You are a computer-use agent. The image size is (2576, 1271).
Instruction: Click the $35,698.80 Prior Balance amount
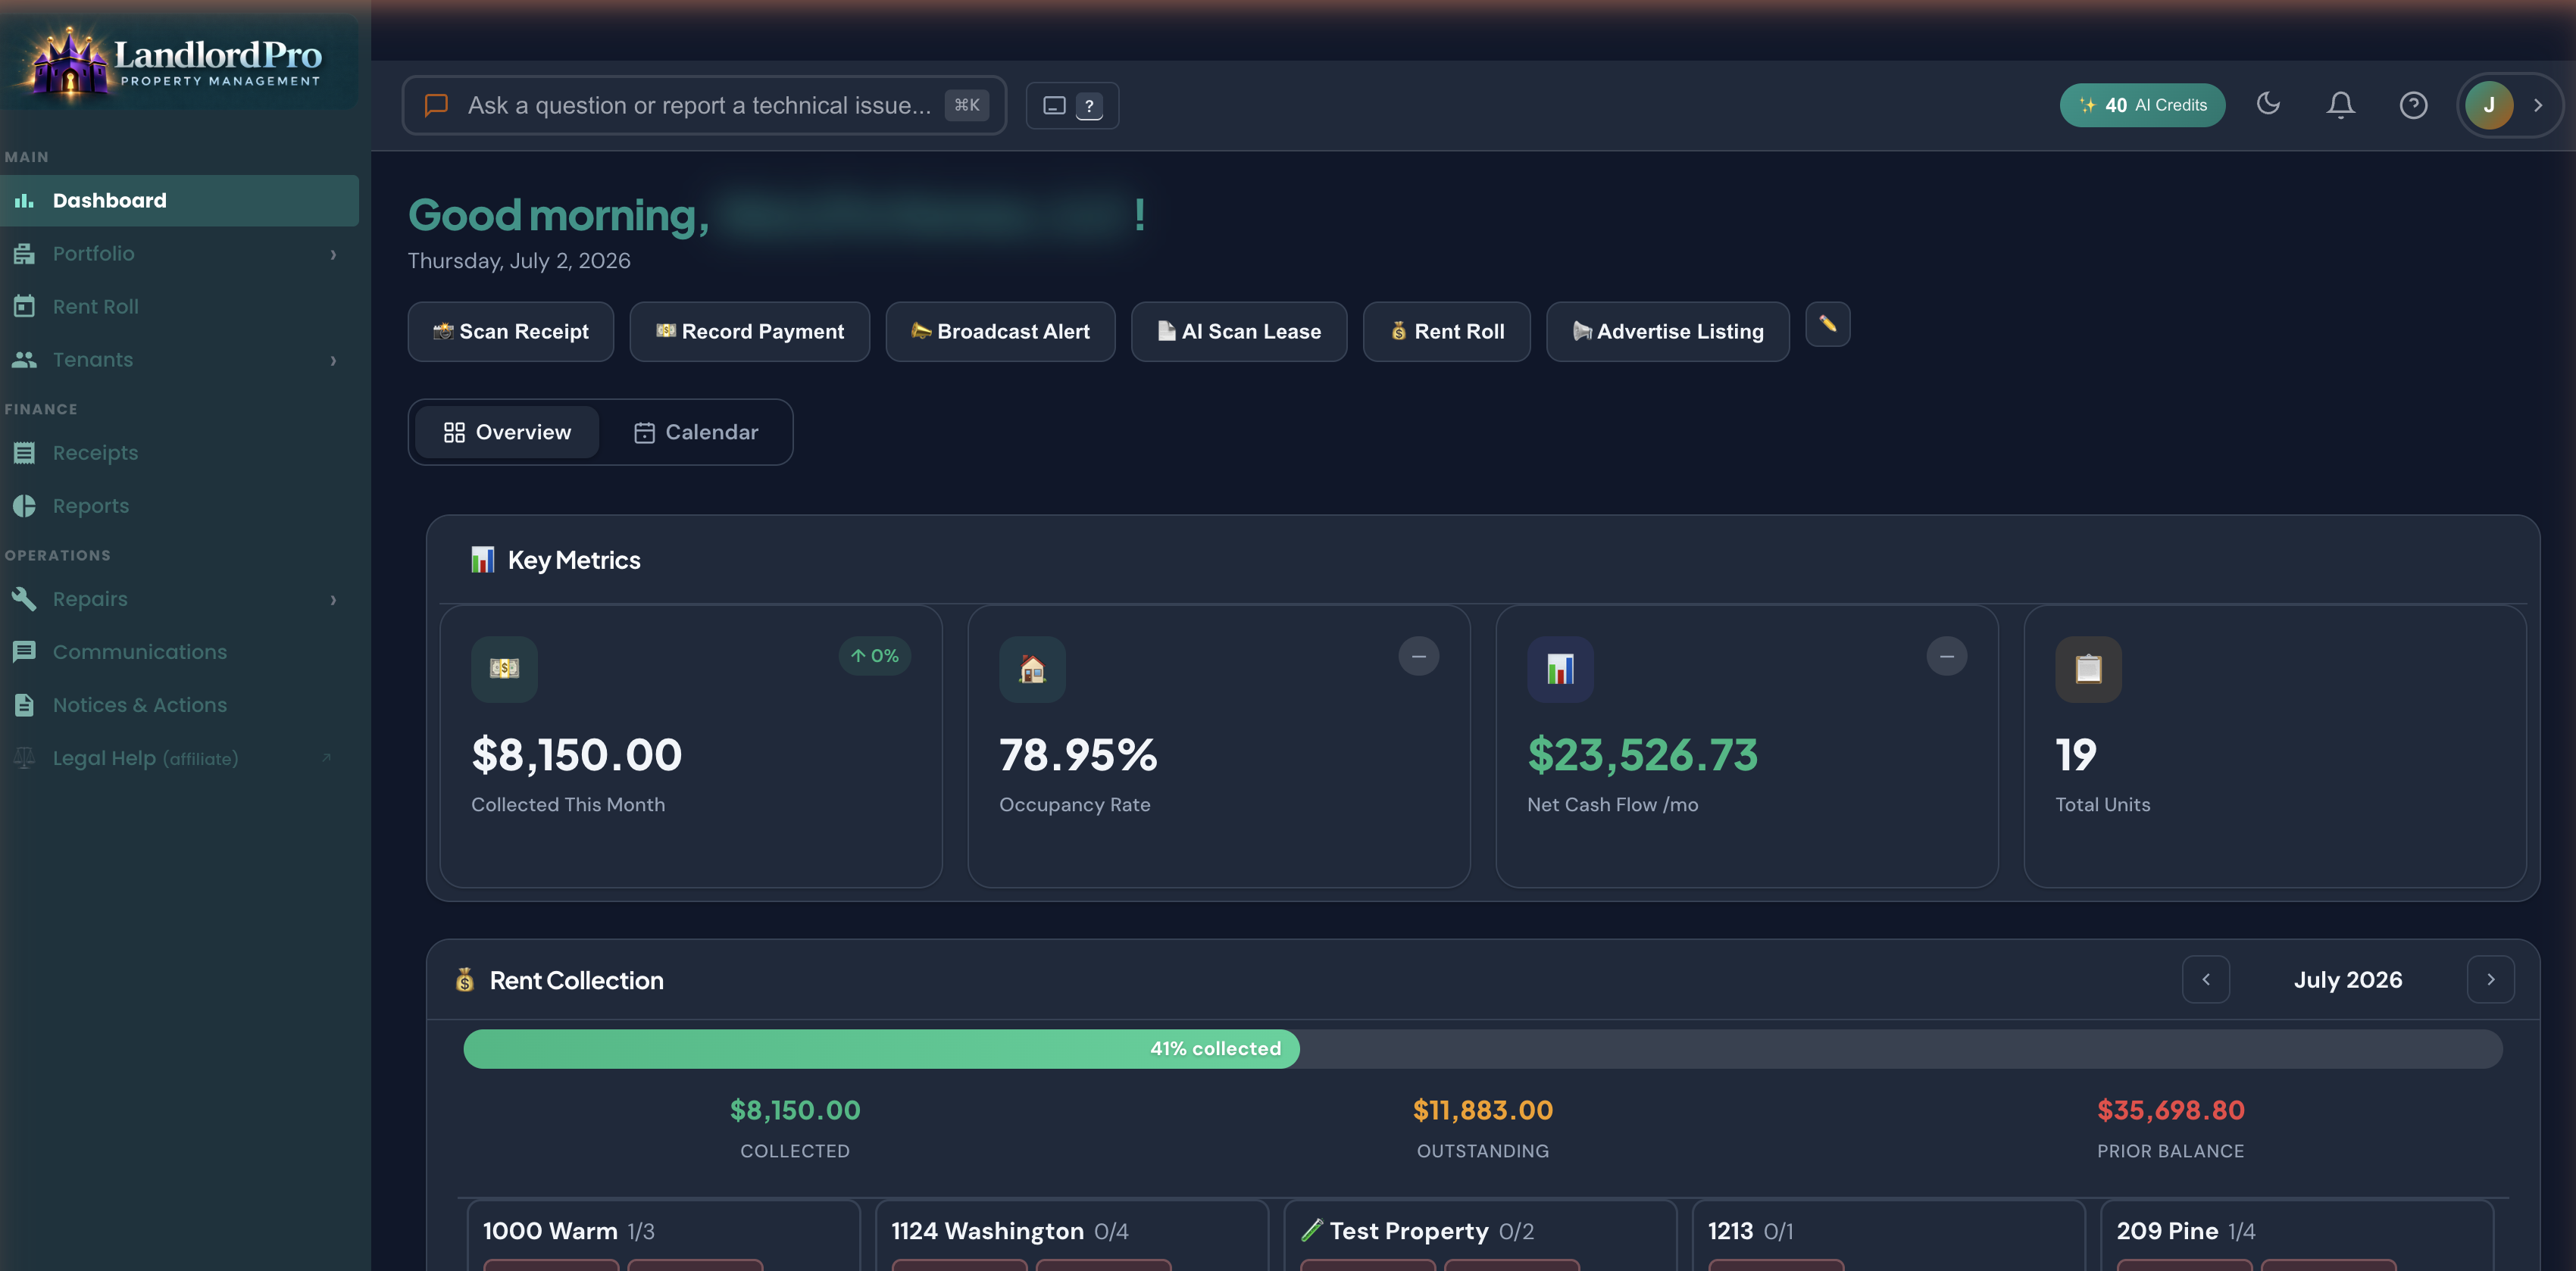[x=2170, y=1110]
